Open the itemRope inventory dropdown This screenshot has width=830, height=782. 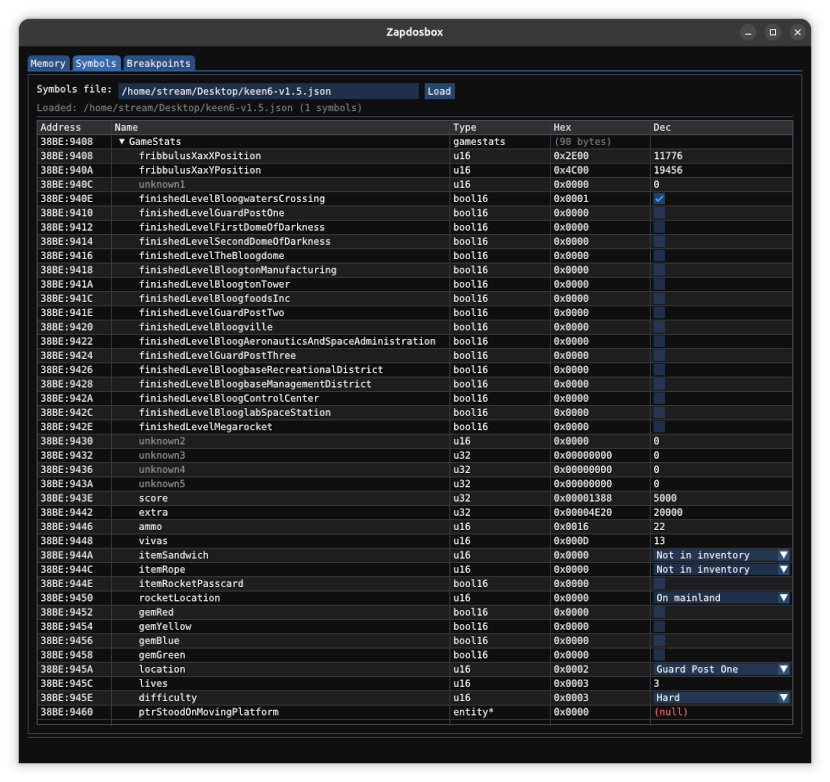point(722,569)
